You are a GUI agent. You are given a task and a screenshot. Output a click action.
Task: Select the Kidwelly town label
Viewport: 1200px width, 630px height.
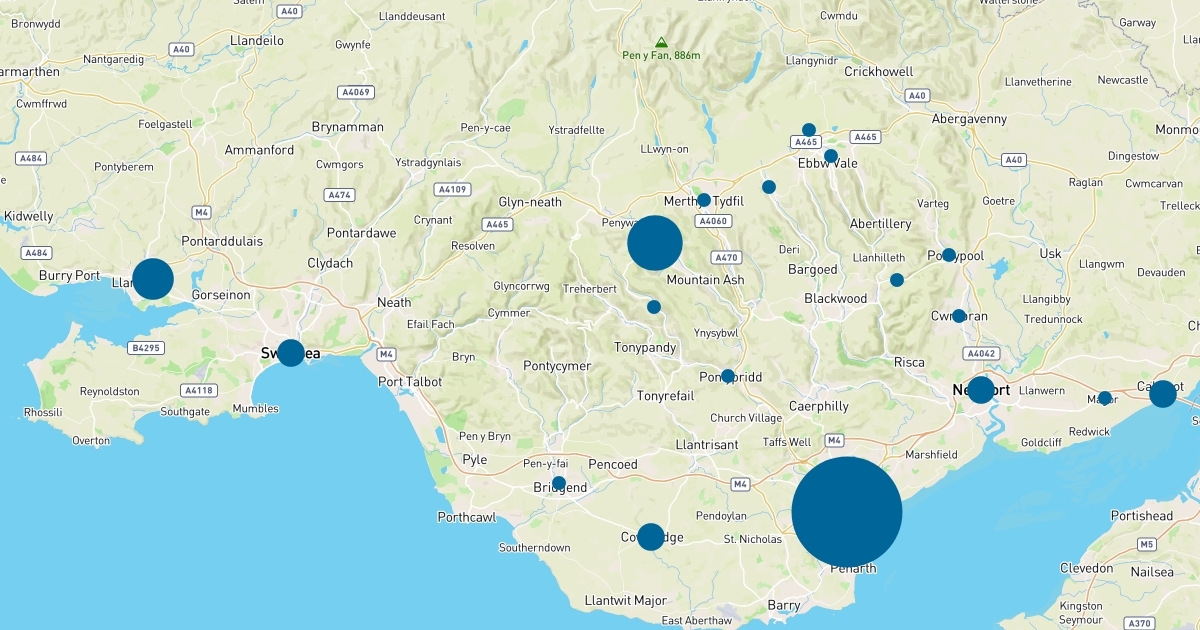coord(29,216)
